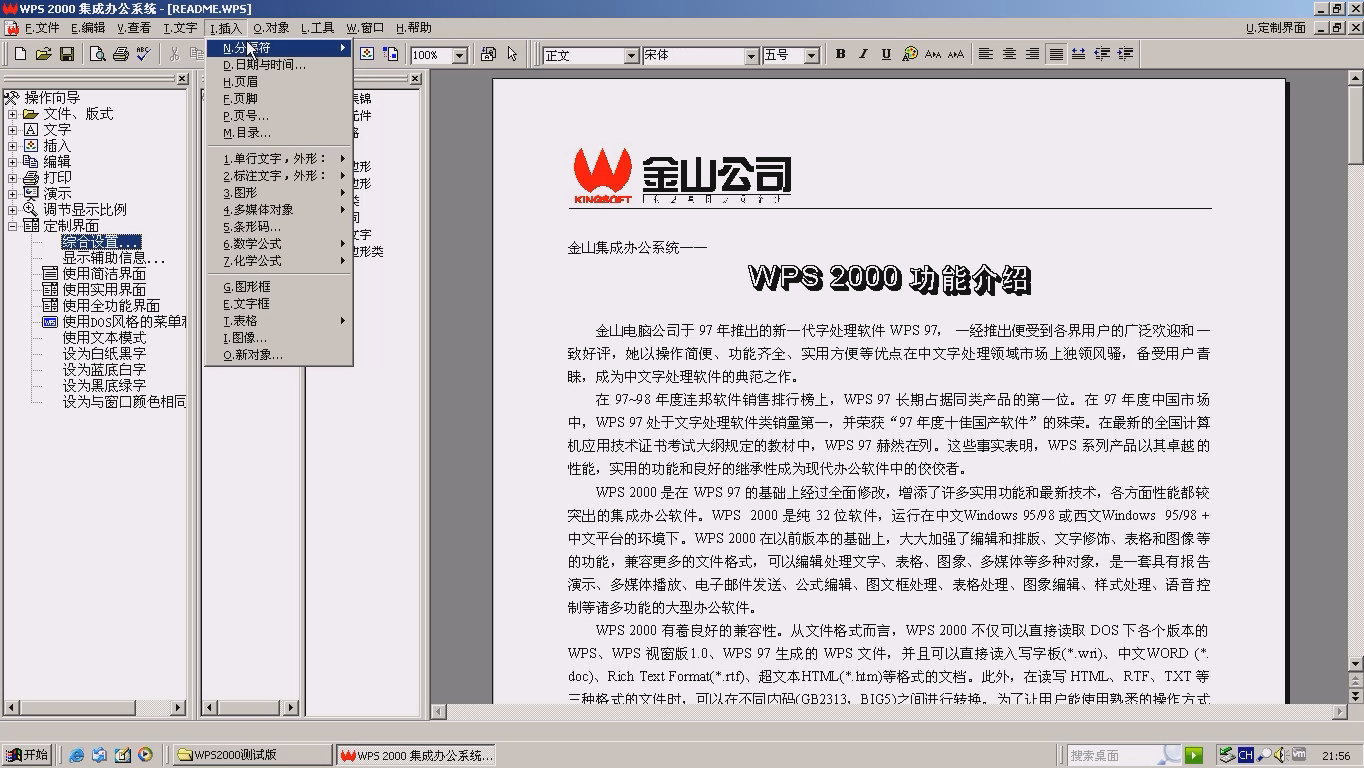Click the document vertical scrollbar down arrow
The image size is (1364, 768).
click(1356, 664)
